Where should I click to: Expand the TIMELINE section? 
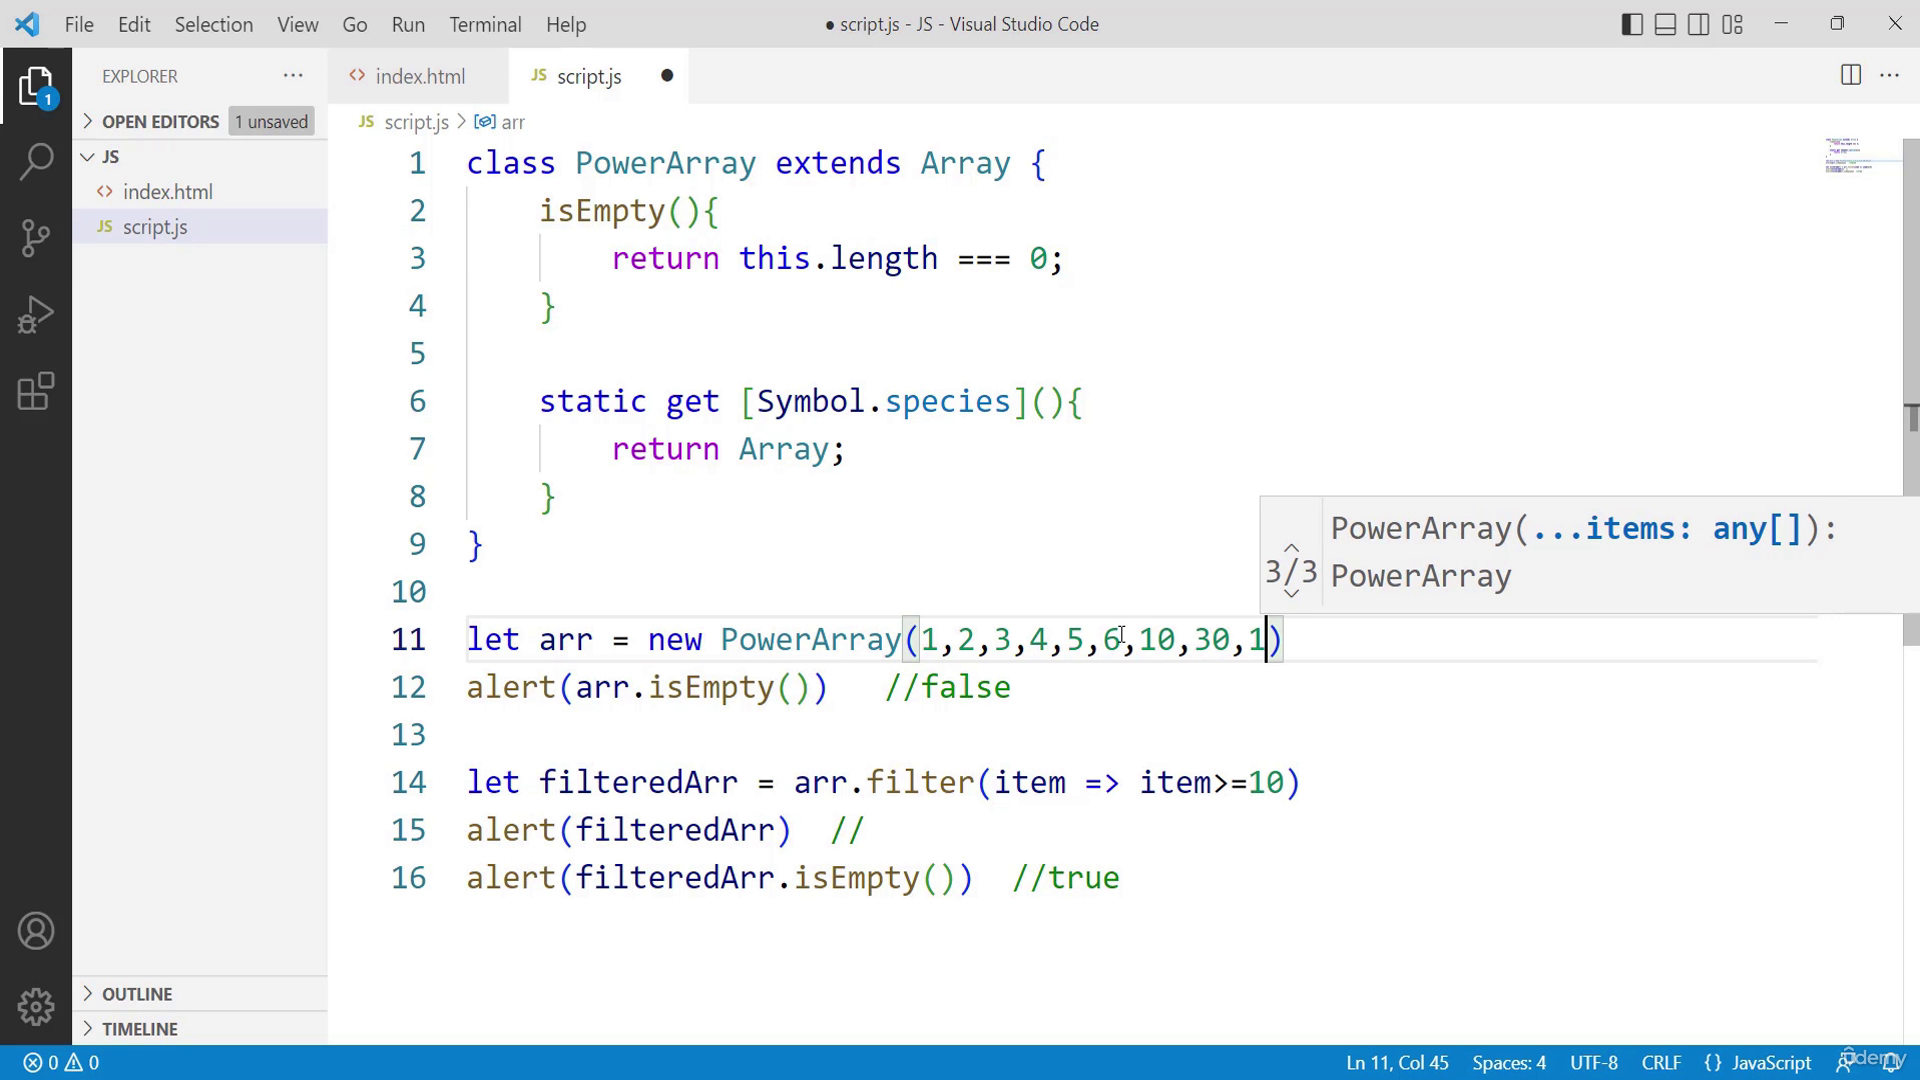[140, 1029]
